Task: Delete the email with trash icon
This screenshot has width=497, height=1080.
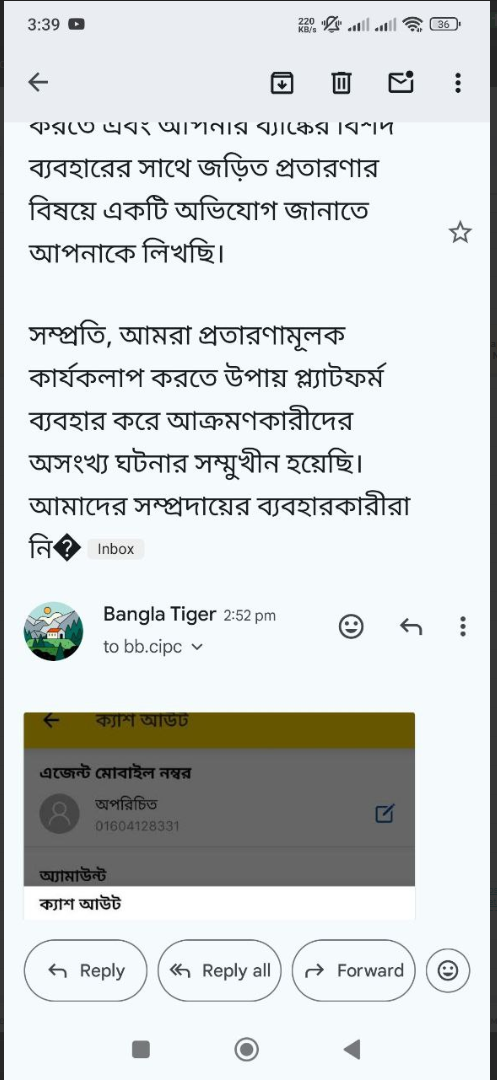Action: [x=341, y=83]
